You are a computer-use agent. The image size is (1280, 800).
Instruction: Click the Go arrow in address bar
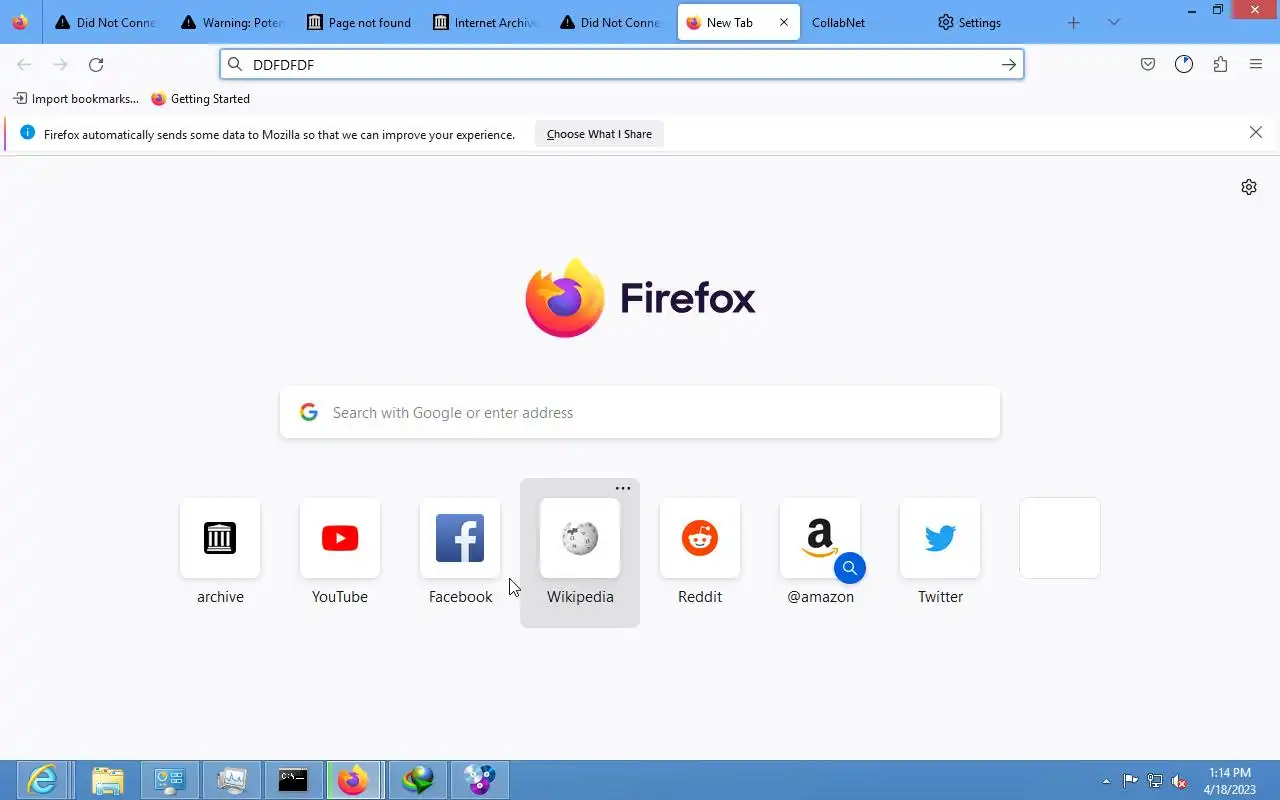pos(1009,64)
